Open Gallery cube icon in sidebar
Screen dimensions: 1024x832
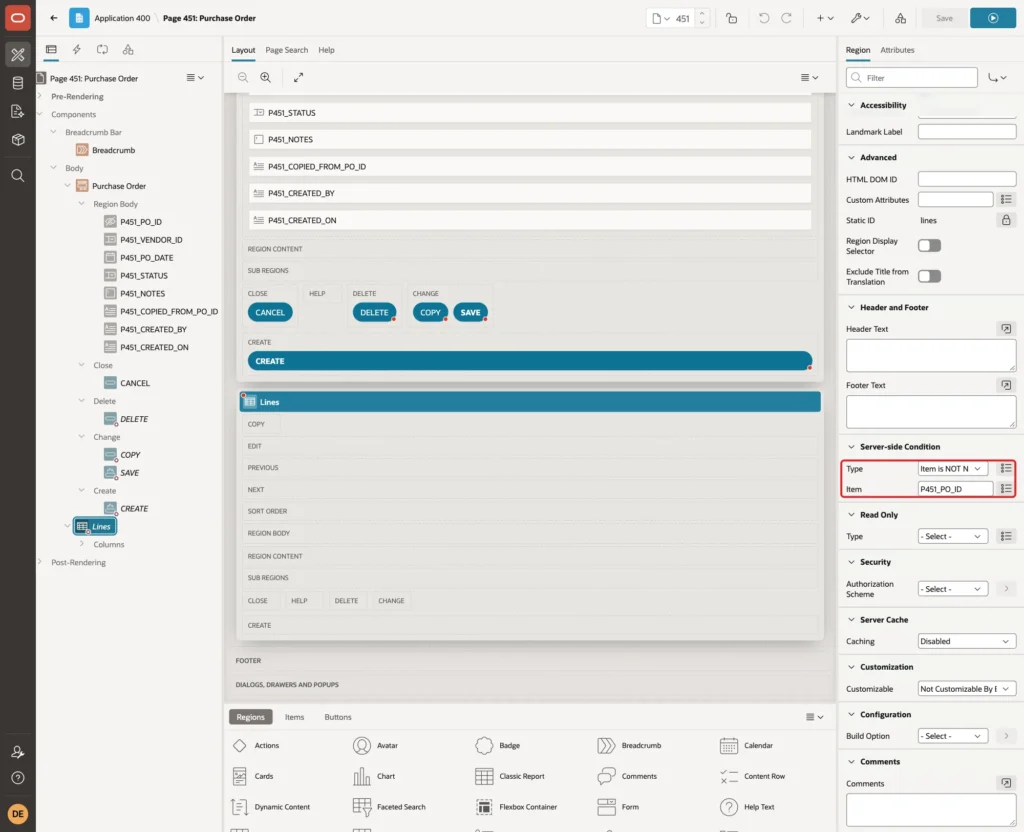coord(18,139)
